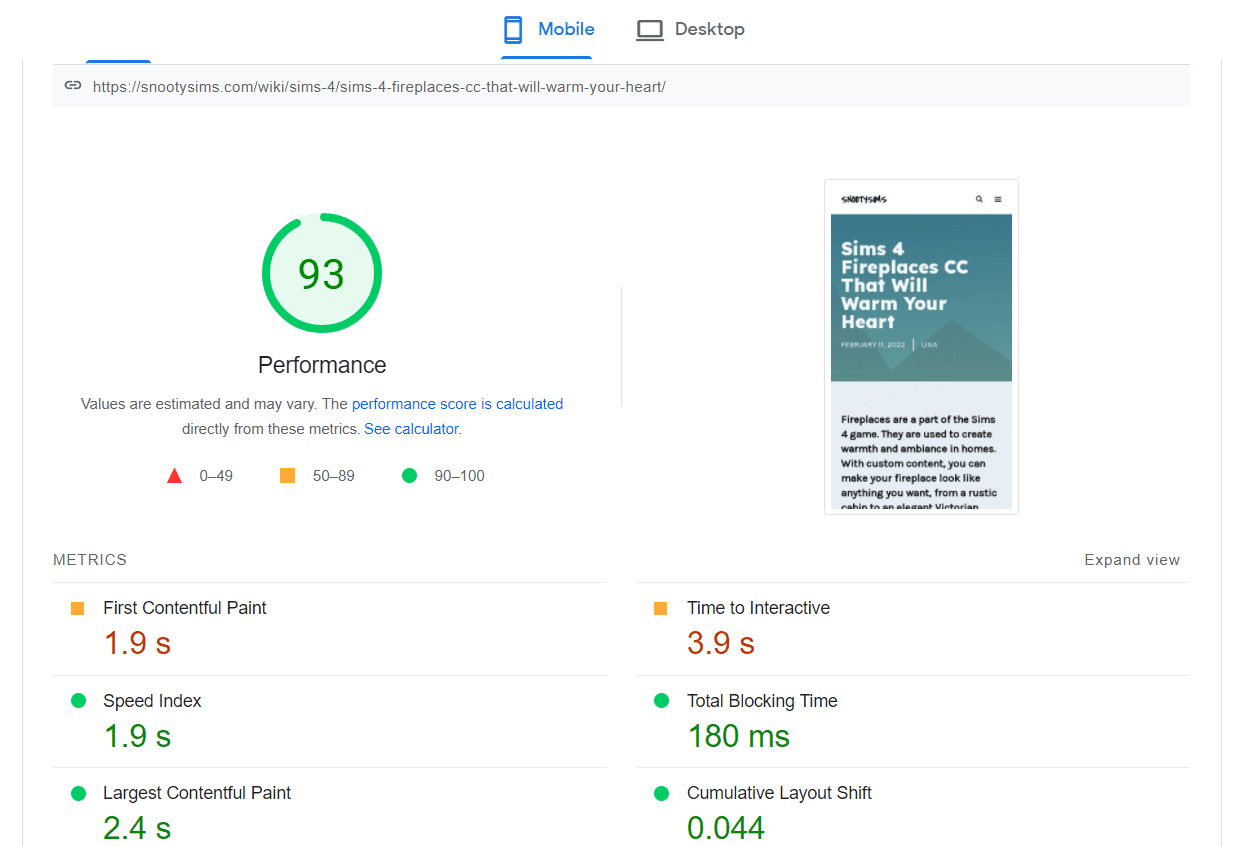Click Expand view above the metrics
The image size is (1250, 847).
1132,559
